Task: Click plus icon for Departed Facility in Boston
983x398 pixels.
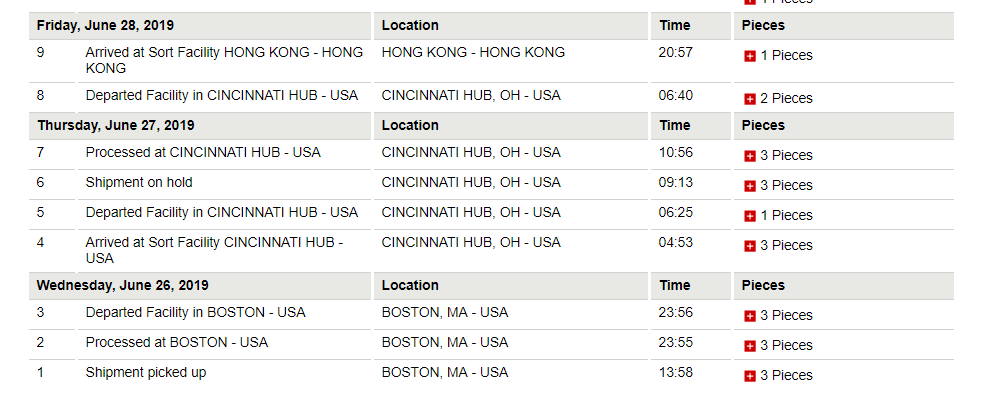Action: click(x=749, y=317)
